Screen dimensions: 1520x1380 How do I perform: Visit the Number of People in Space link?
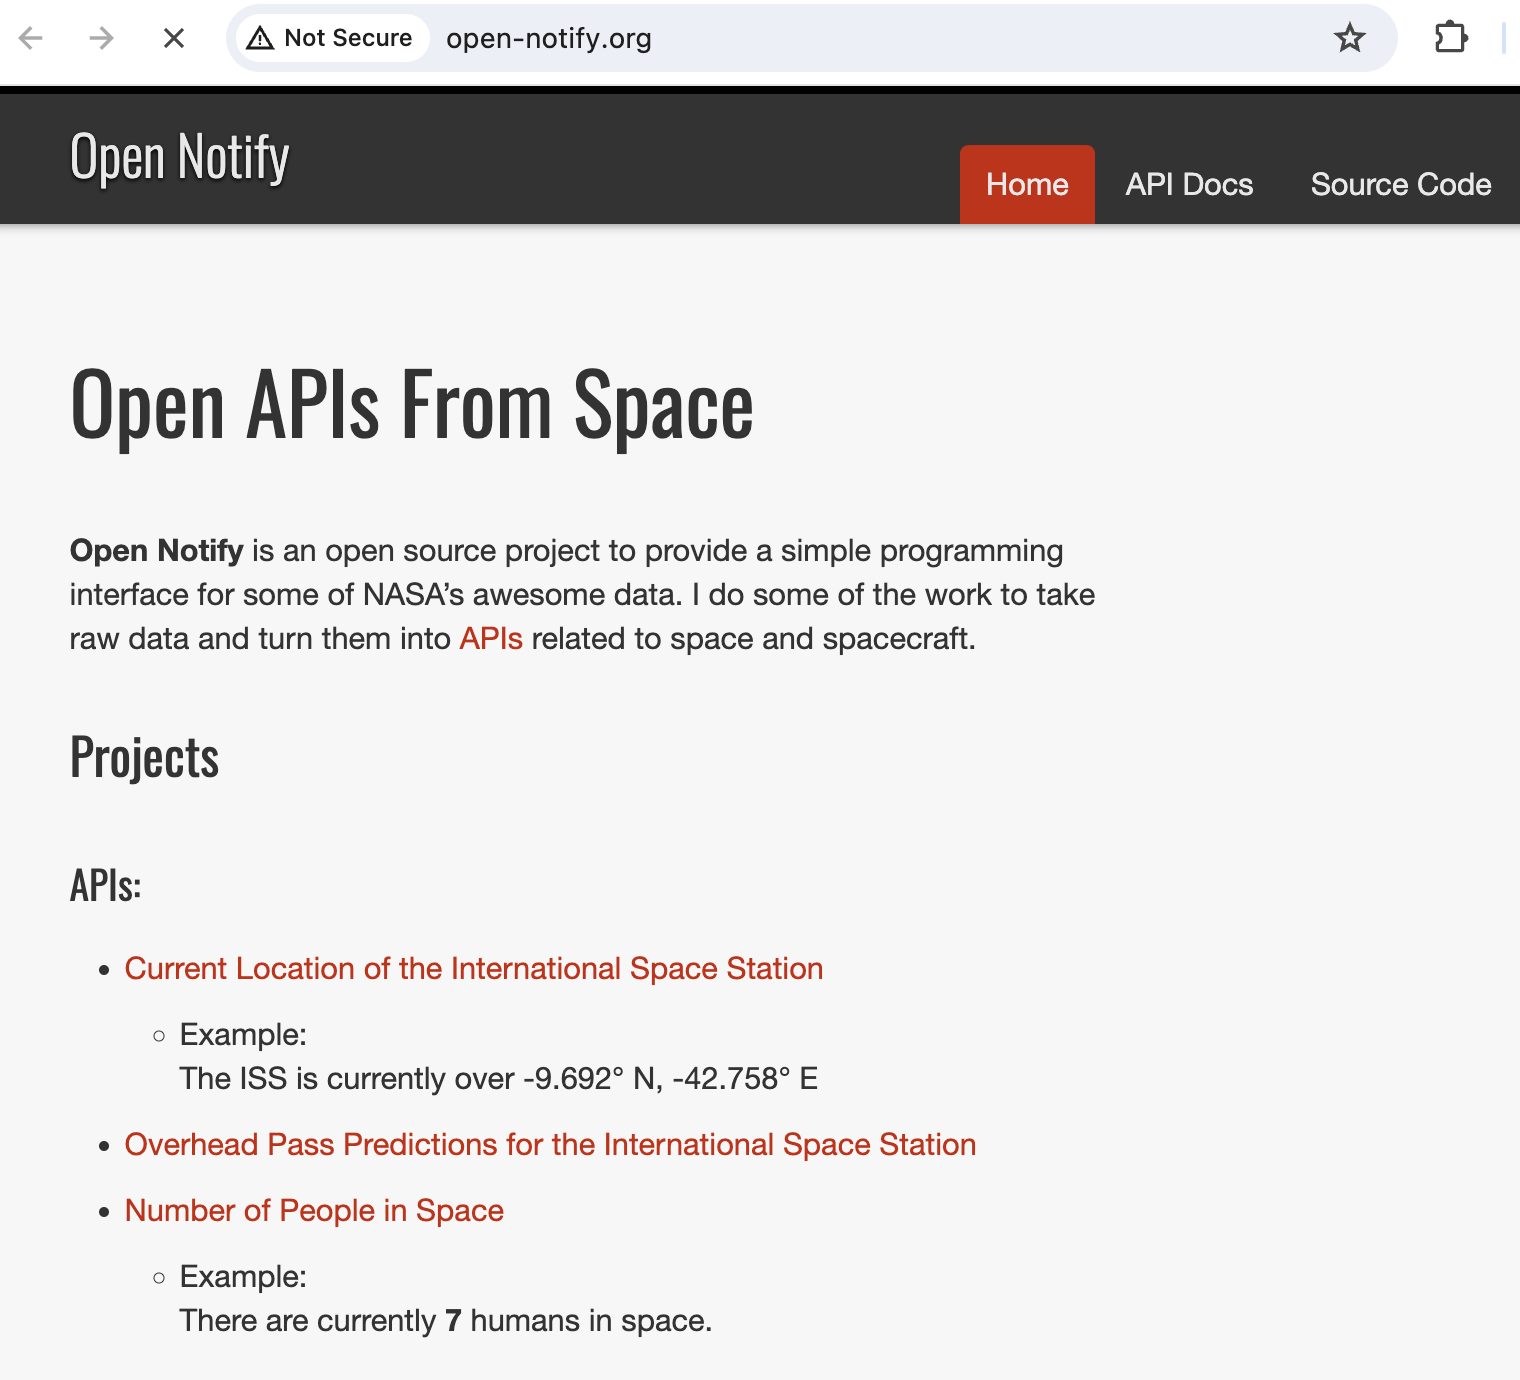(314, 1210)
